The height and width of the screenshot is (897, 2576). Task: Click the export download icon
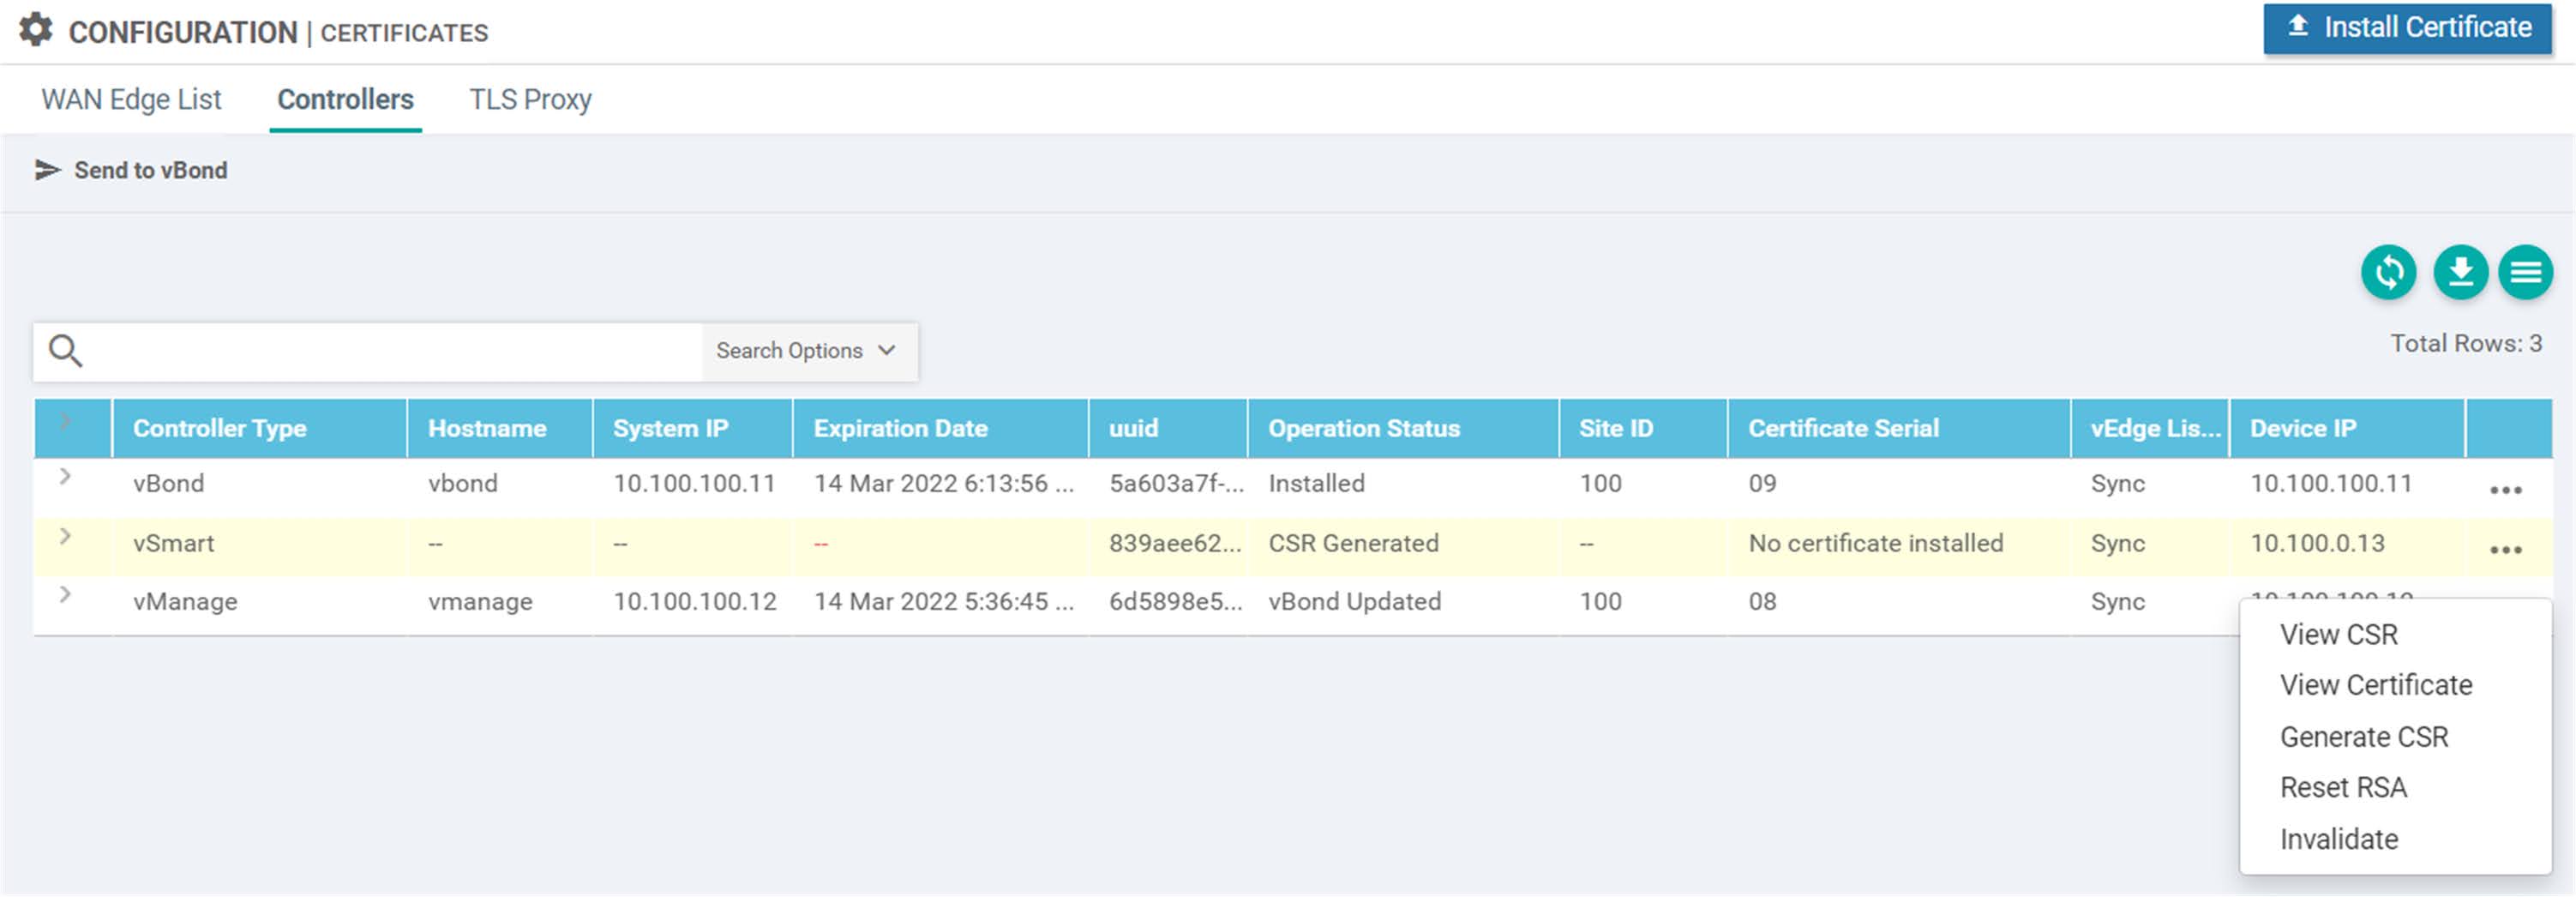2460,271
